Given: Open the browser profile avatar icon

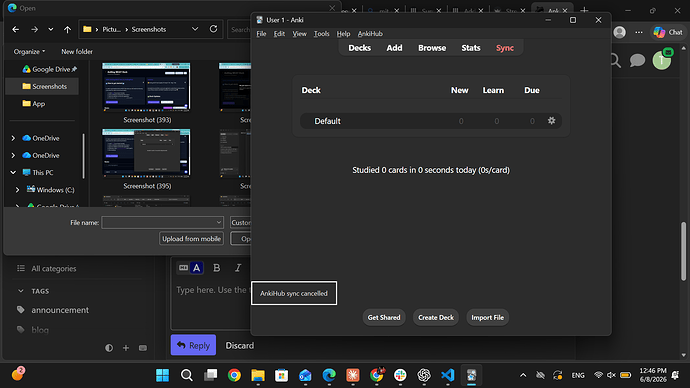Looking at the screenshot, I should point(620,32).
